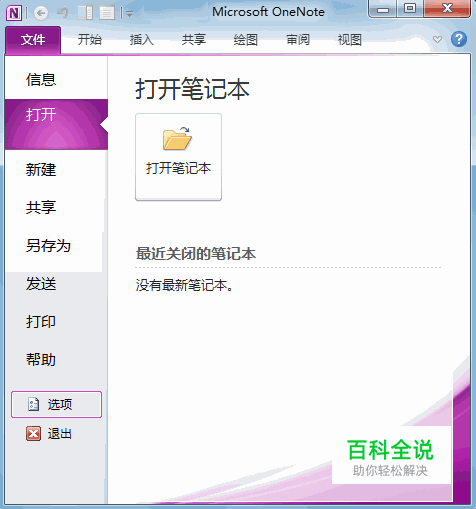Close the OneNote window

tap(447, 9)
